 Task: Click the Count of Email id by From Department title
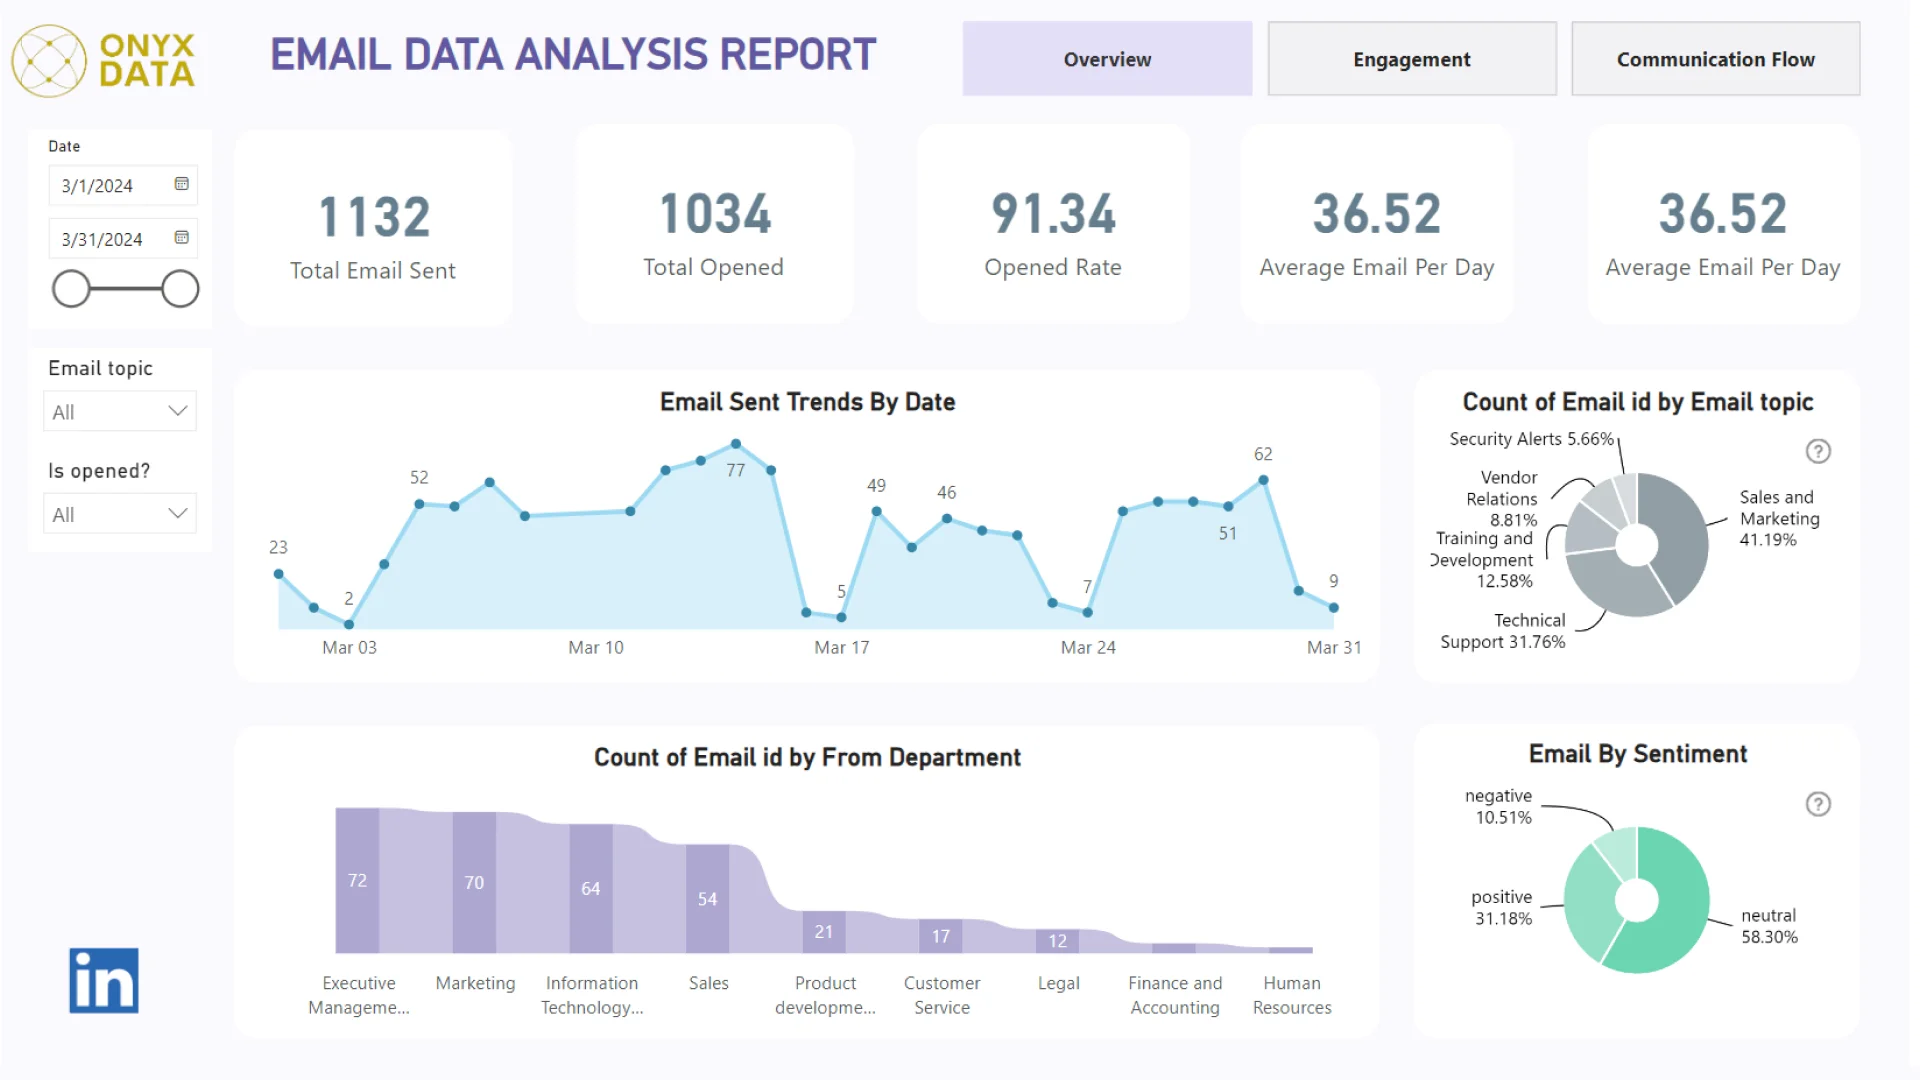coord(807,757)
